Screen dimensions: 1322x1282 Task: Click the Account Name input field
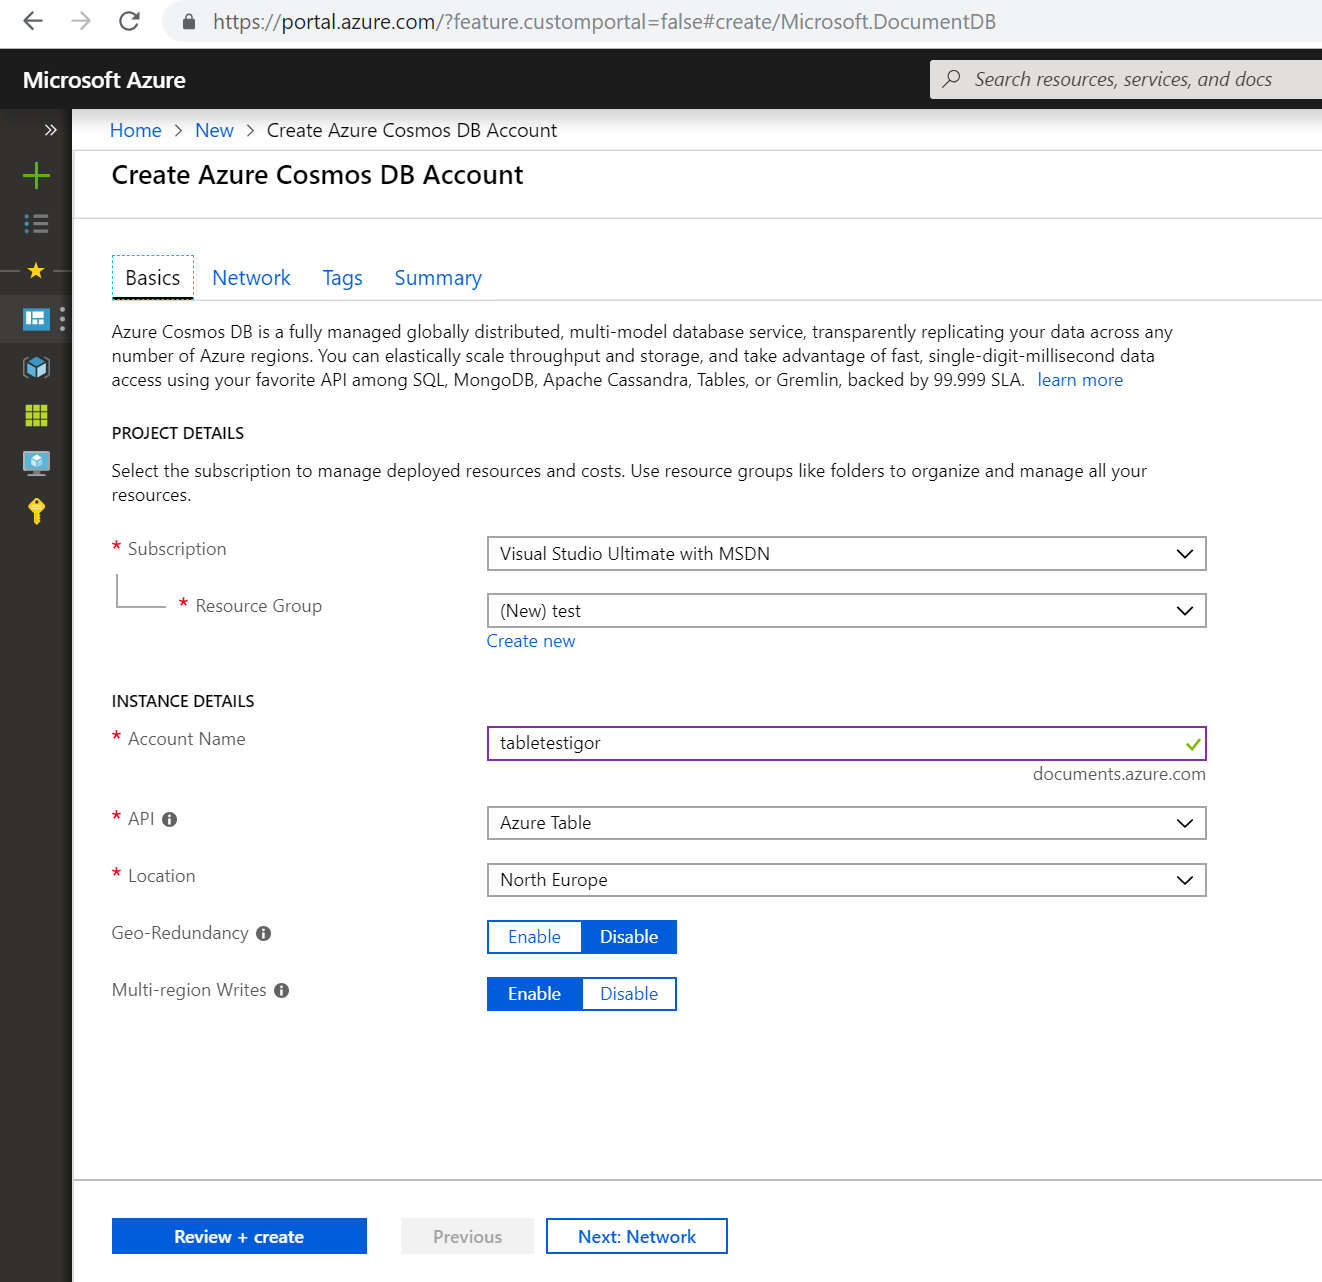[x=846, y=743]
